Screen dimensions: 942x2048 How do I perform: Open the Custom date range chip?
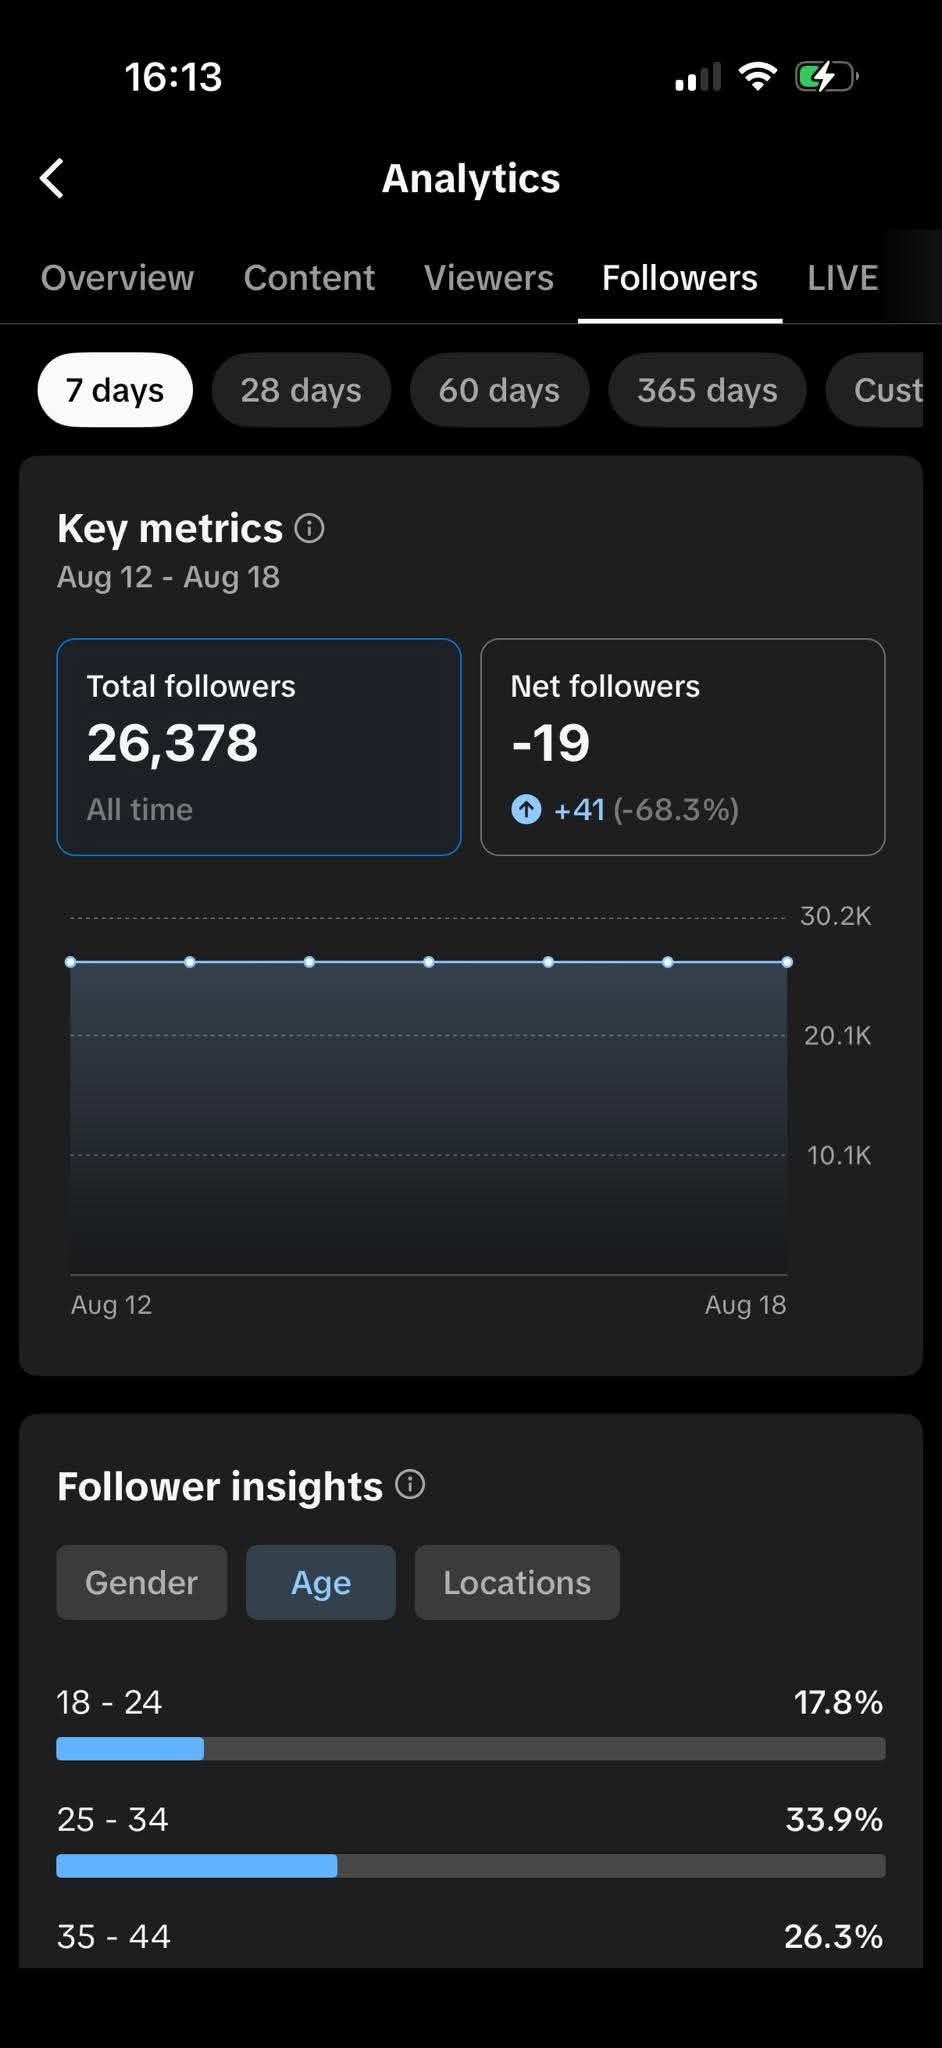pos(875,390)
